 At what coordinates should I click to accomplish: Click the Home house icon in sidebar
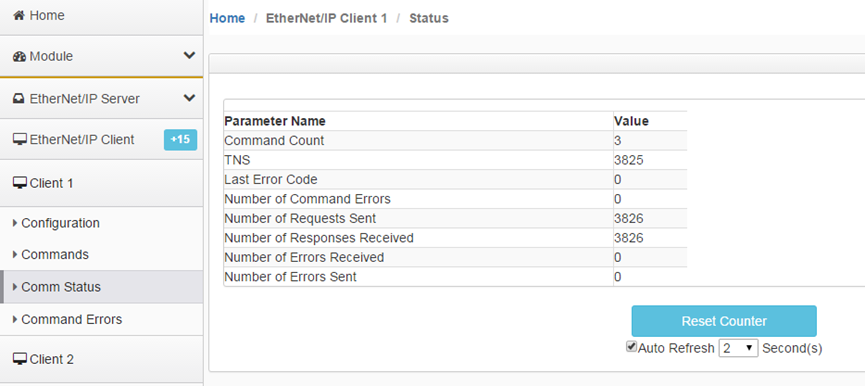coord(19,16)
